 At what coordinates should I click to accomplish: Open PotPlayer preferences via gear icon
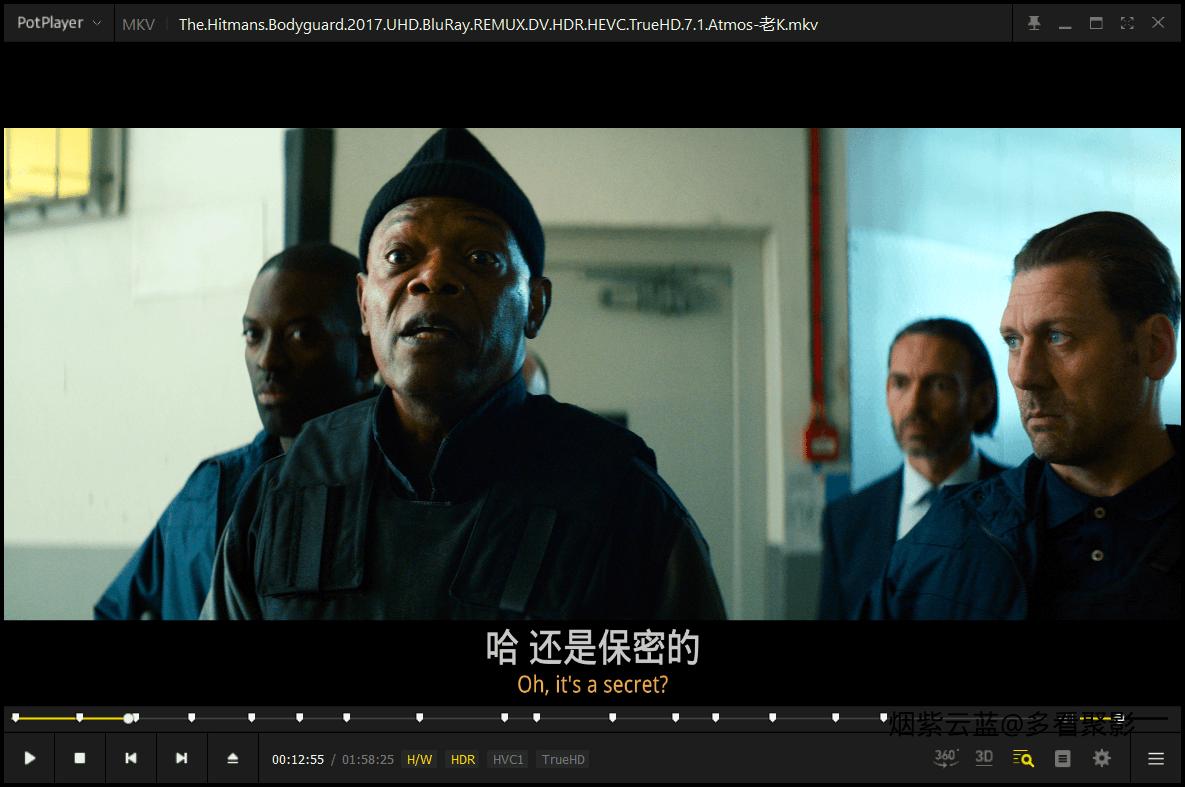pyautogui.click(x=1101, y=758)
